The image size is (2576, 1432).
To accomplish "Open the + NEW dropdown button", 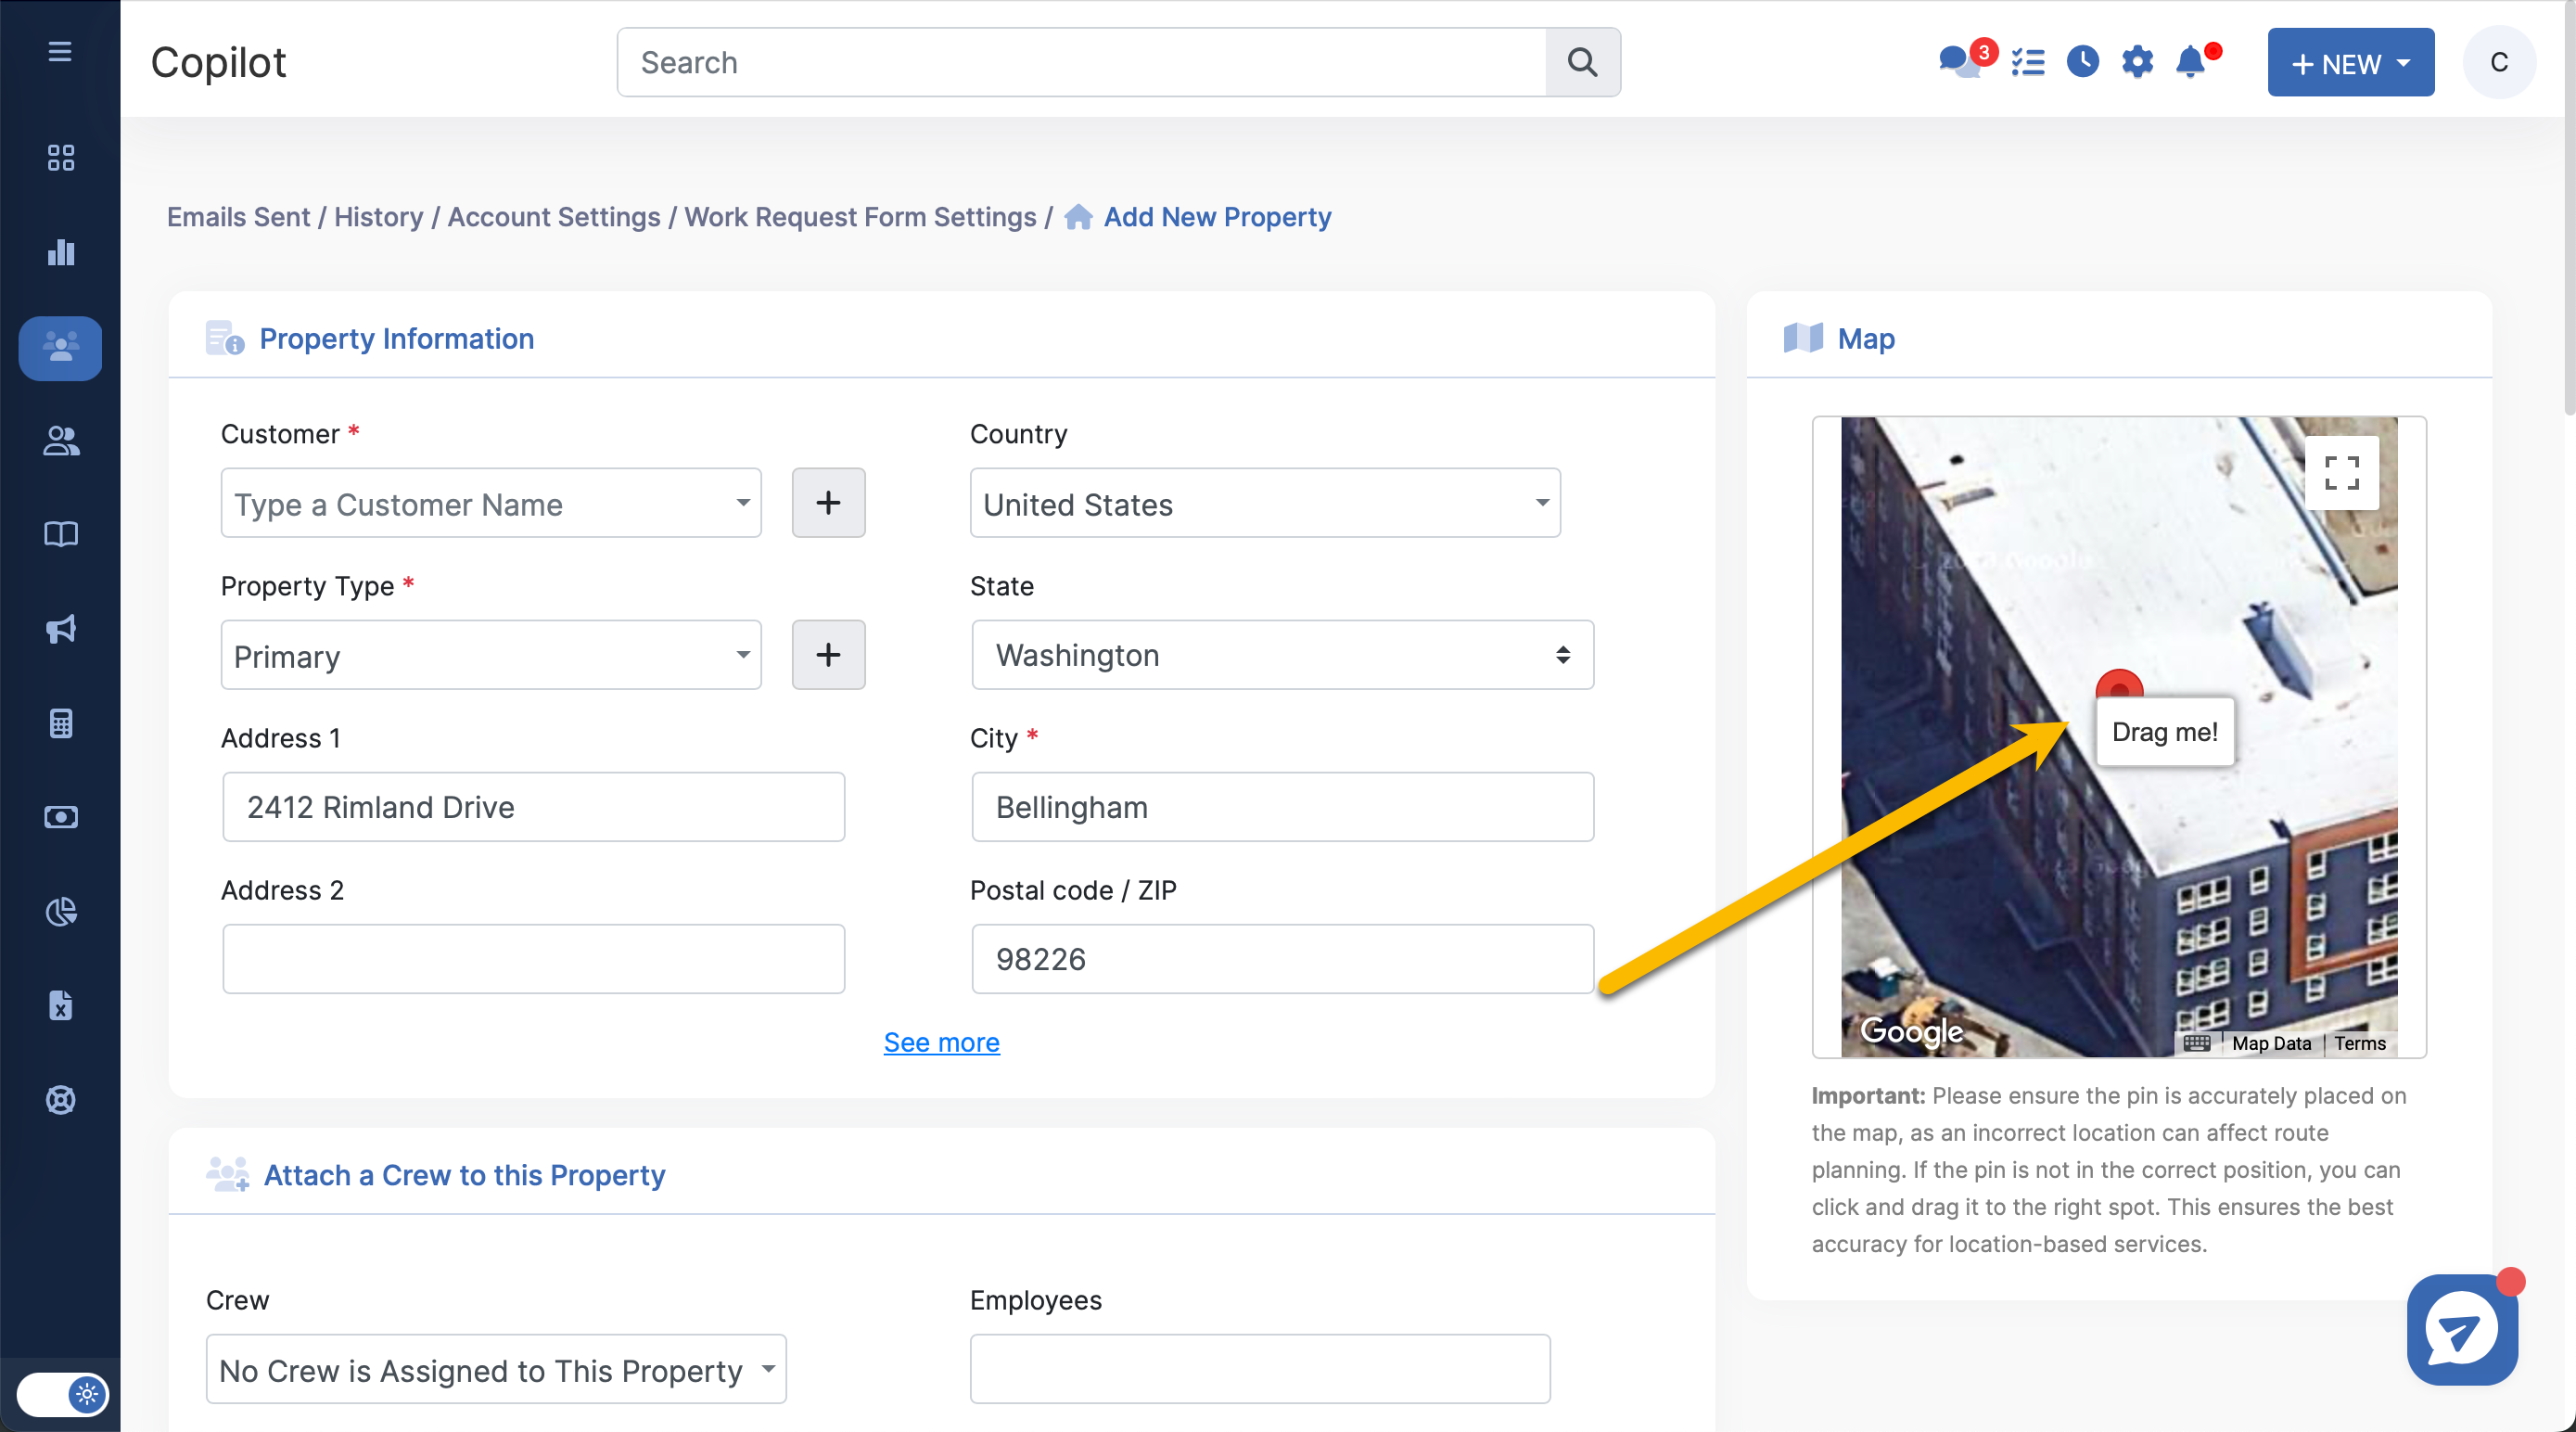I will (x=2350, y=63).
